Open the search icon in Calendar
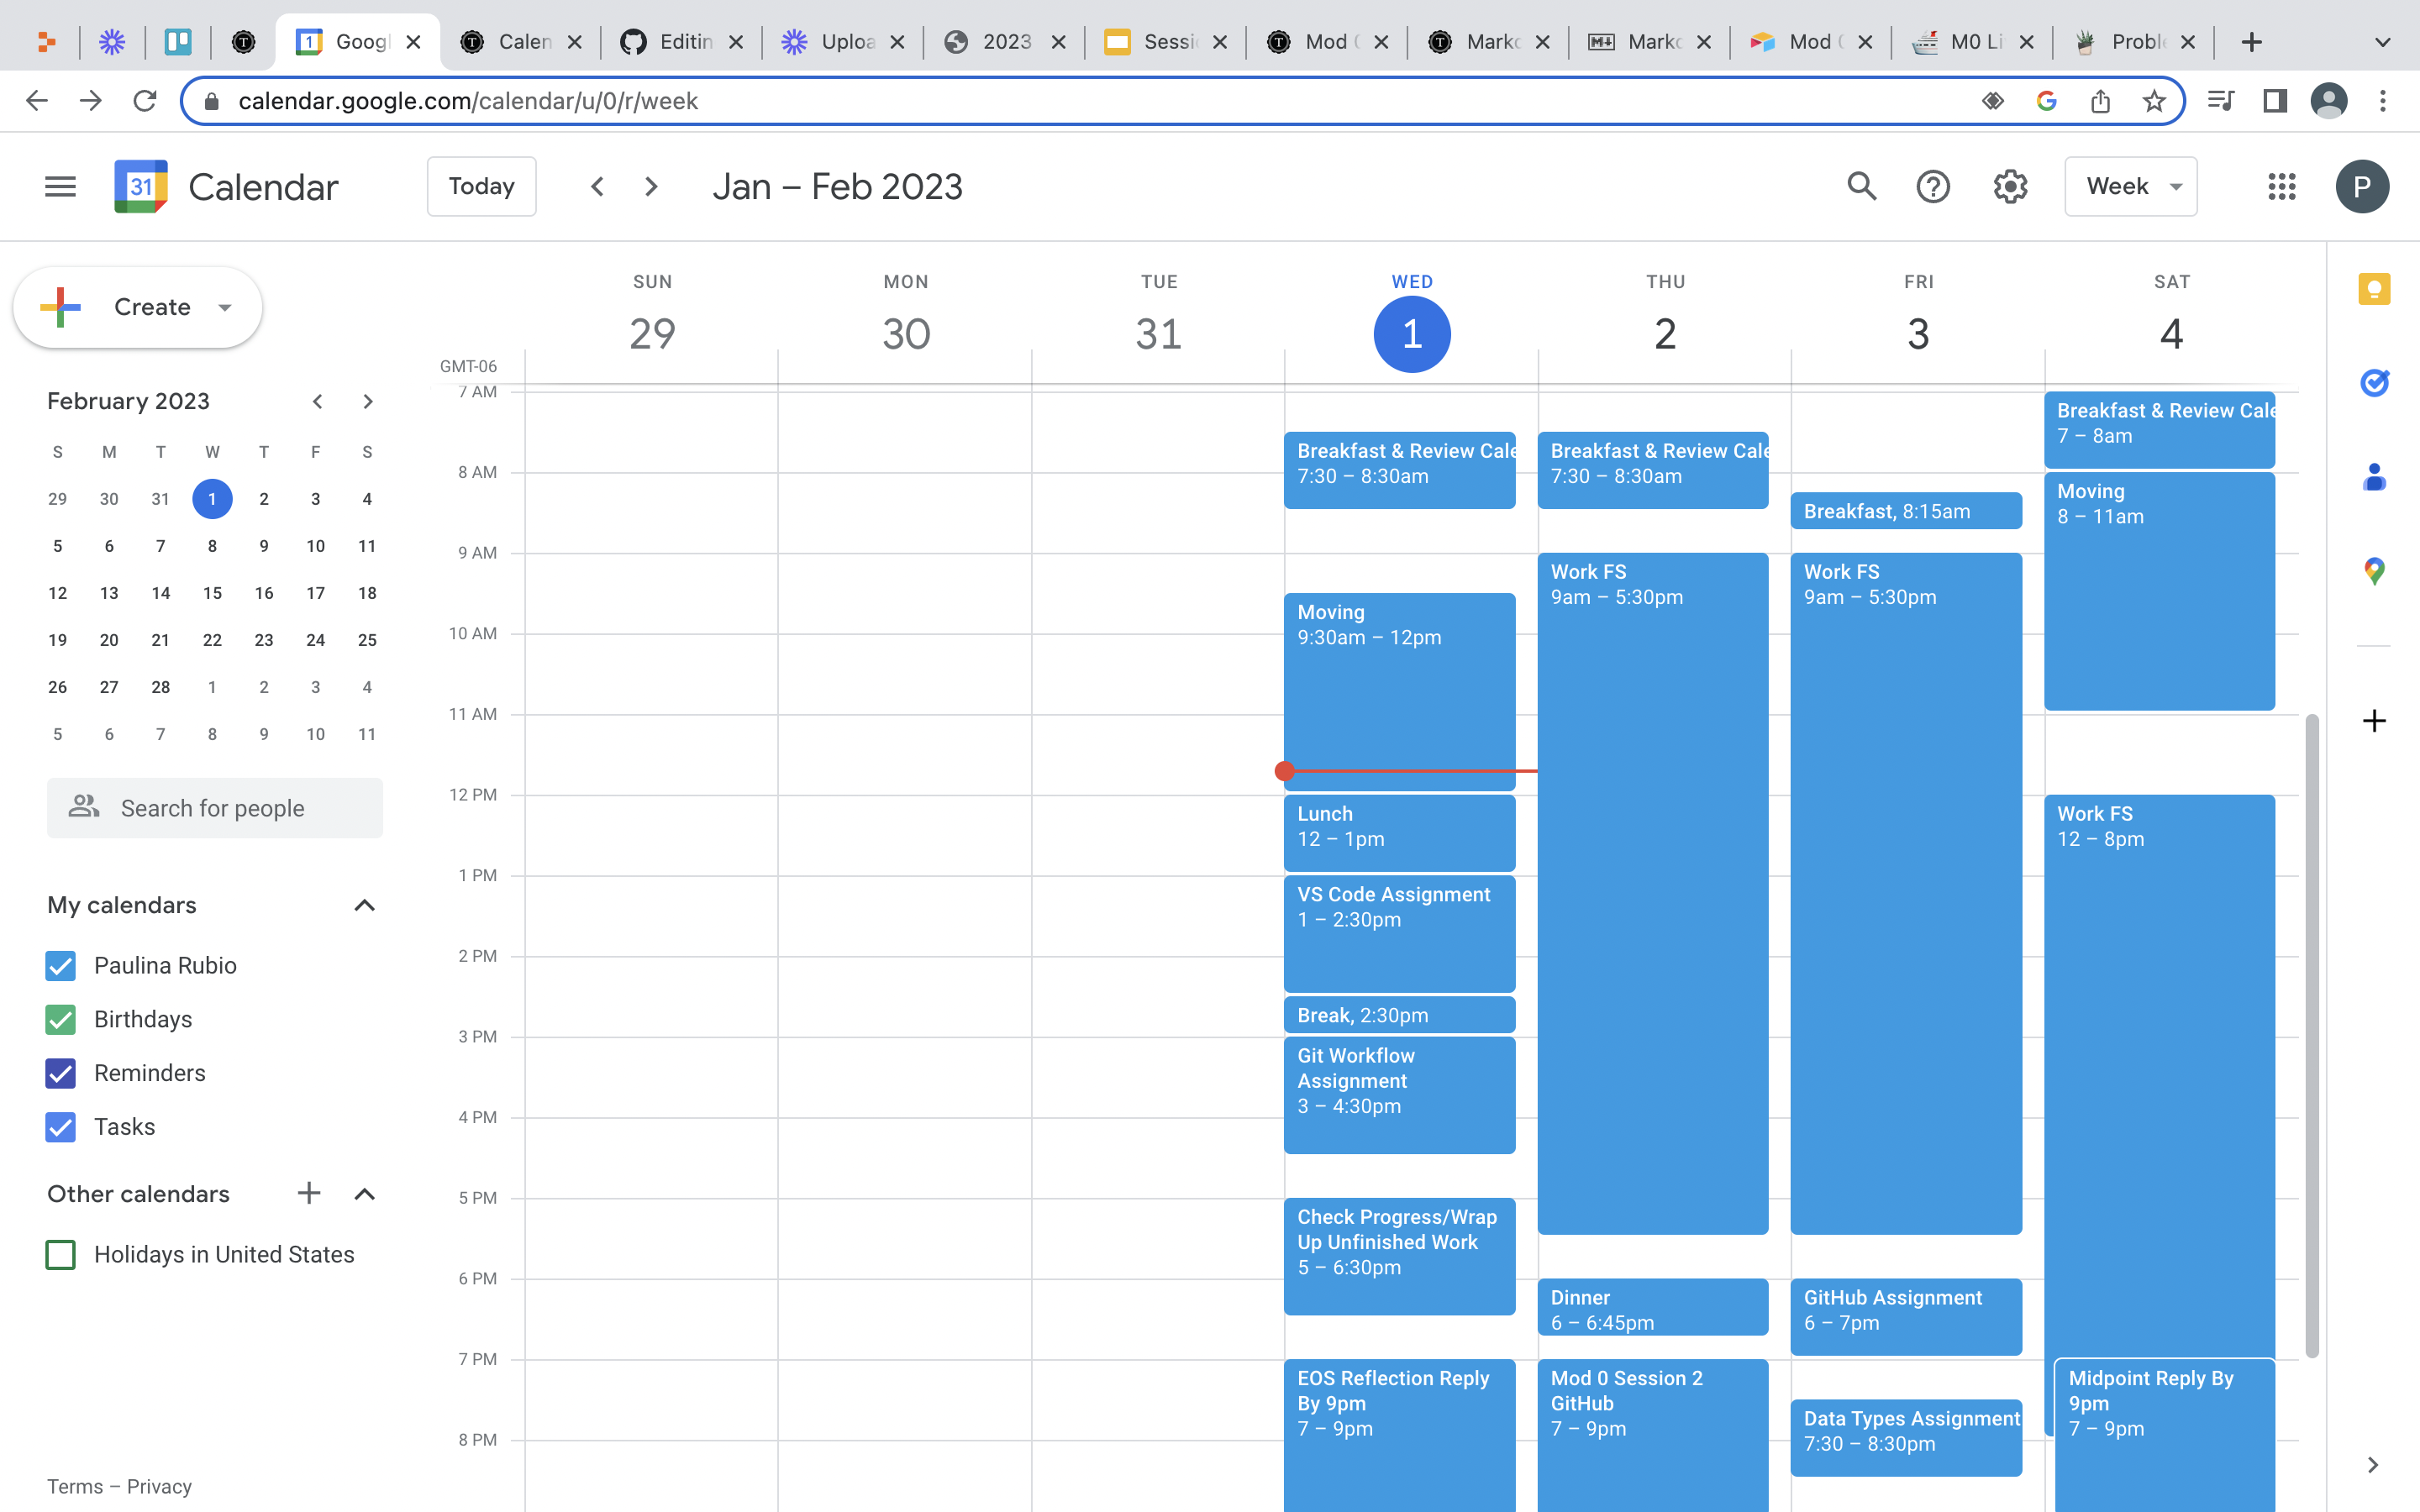This screenshot has width=2420, height=1512. 1861,186
